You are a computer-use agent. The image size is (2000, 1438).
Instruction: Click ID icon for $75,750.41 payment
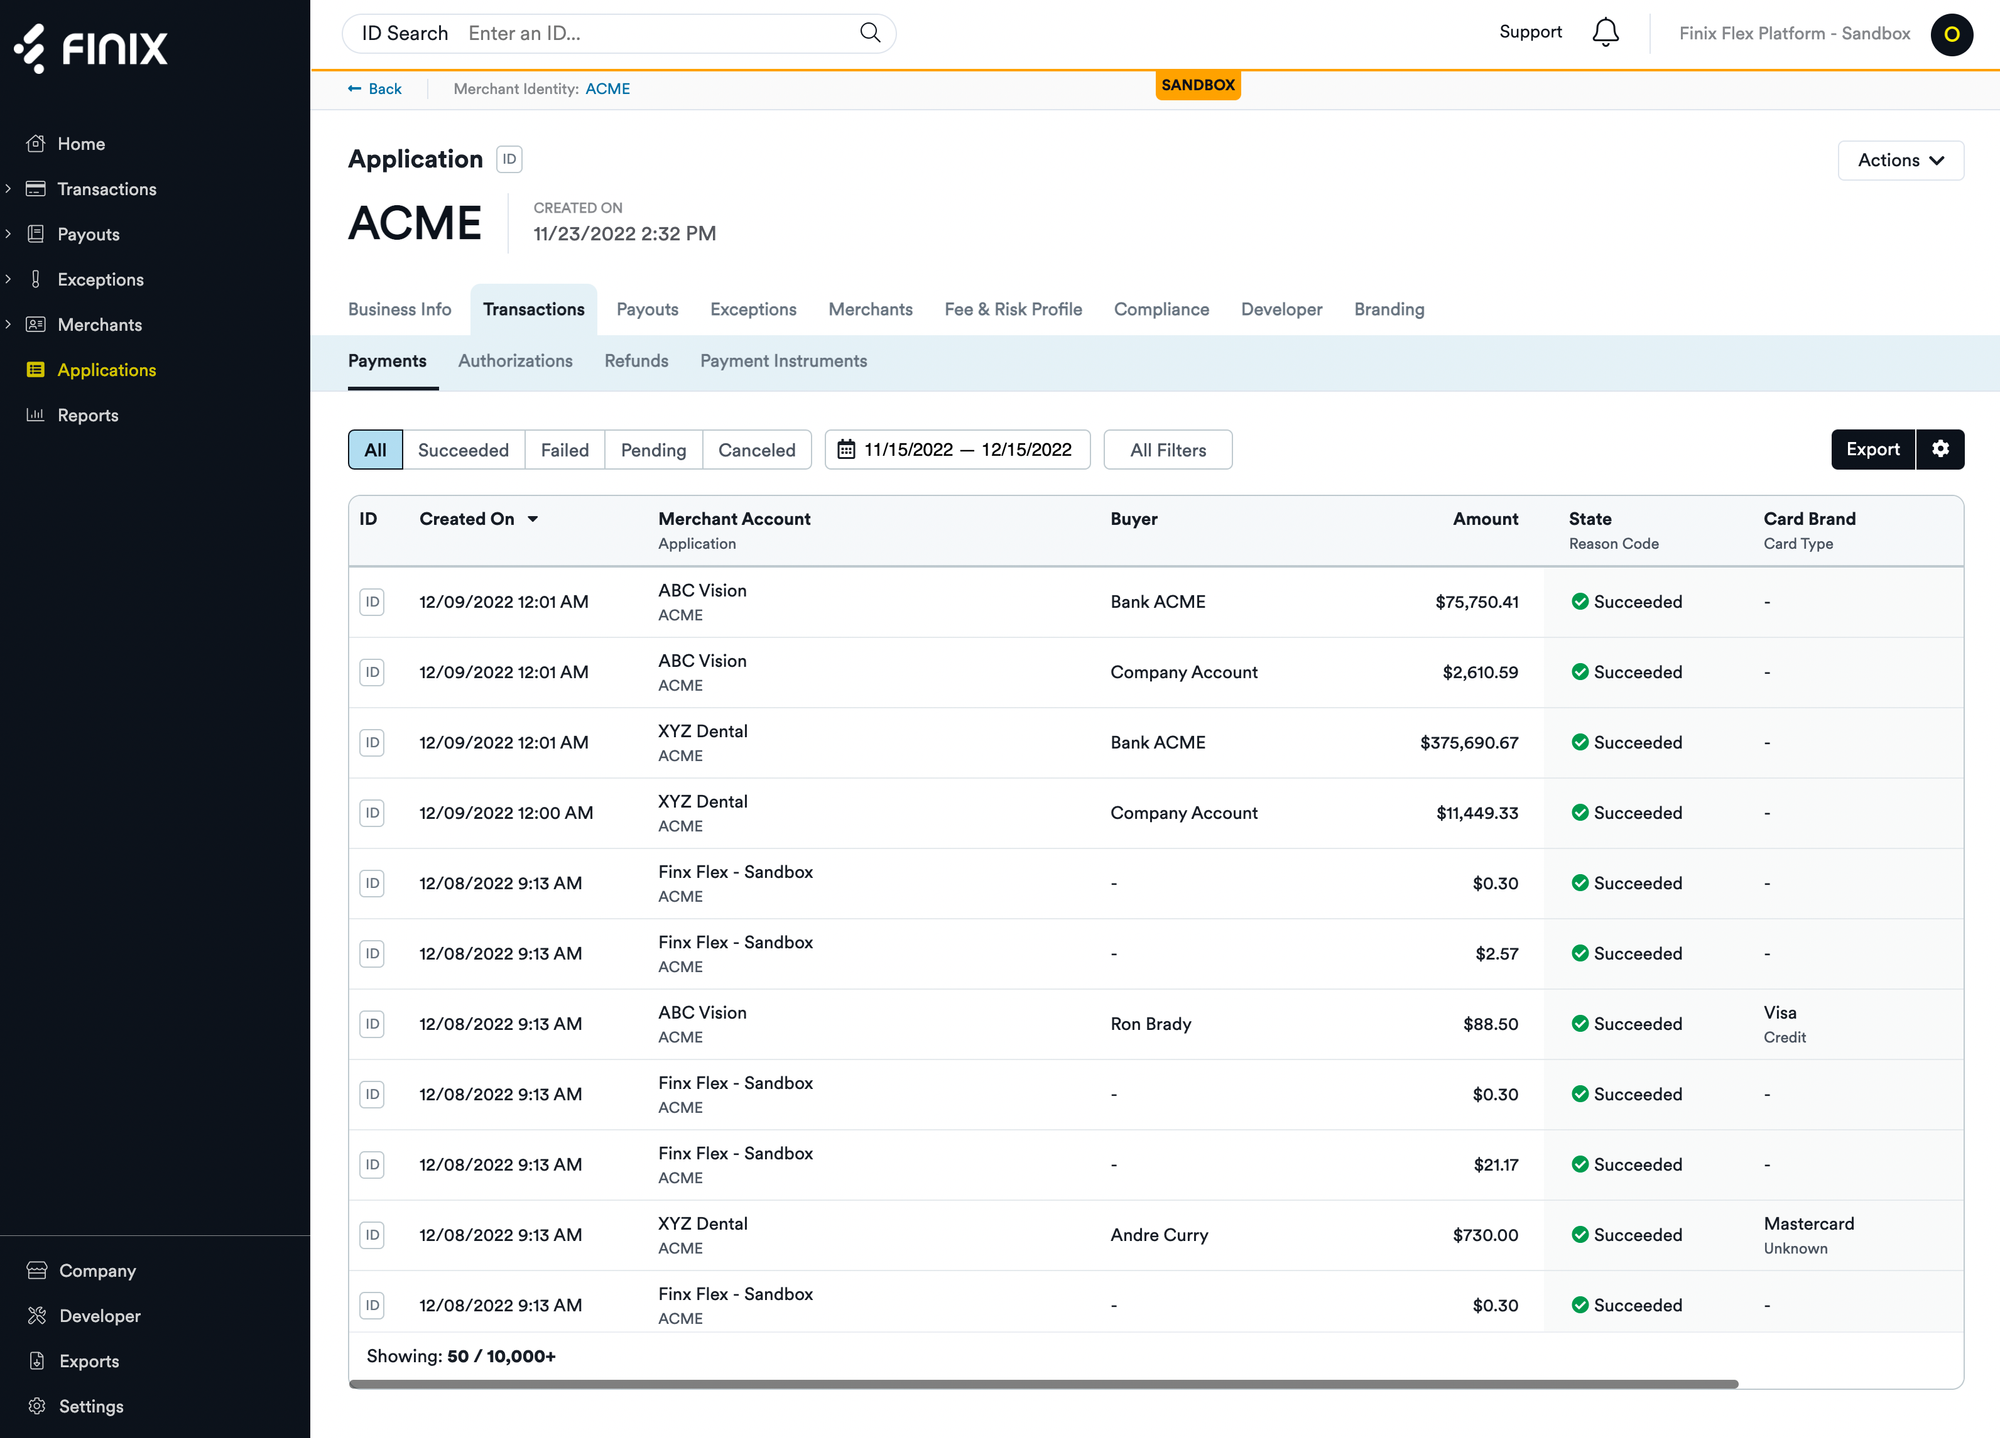tap(372, 602)
